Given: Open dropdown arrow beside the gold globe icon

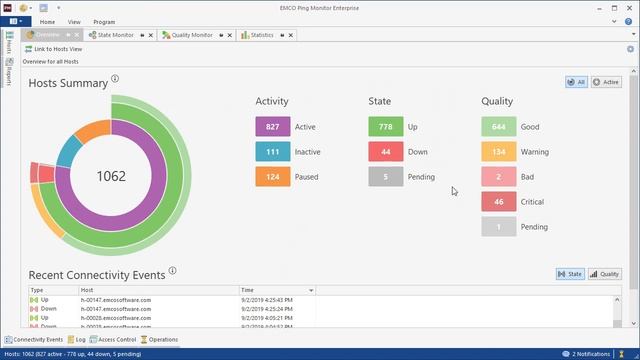Looking at the screenshot, I should (31, 8).
